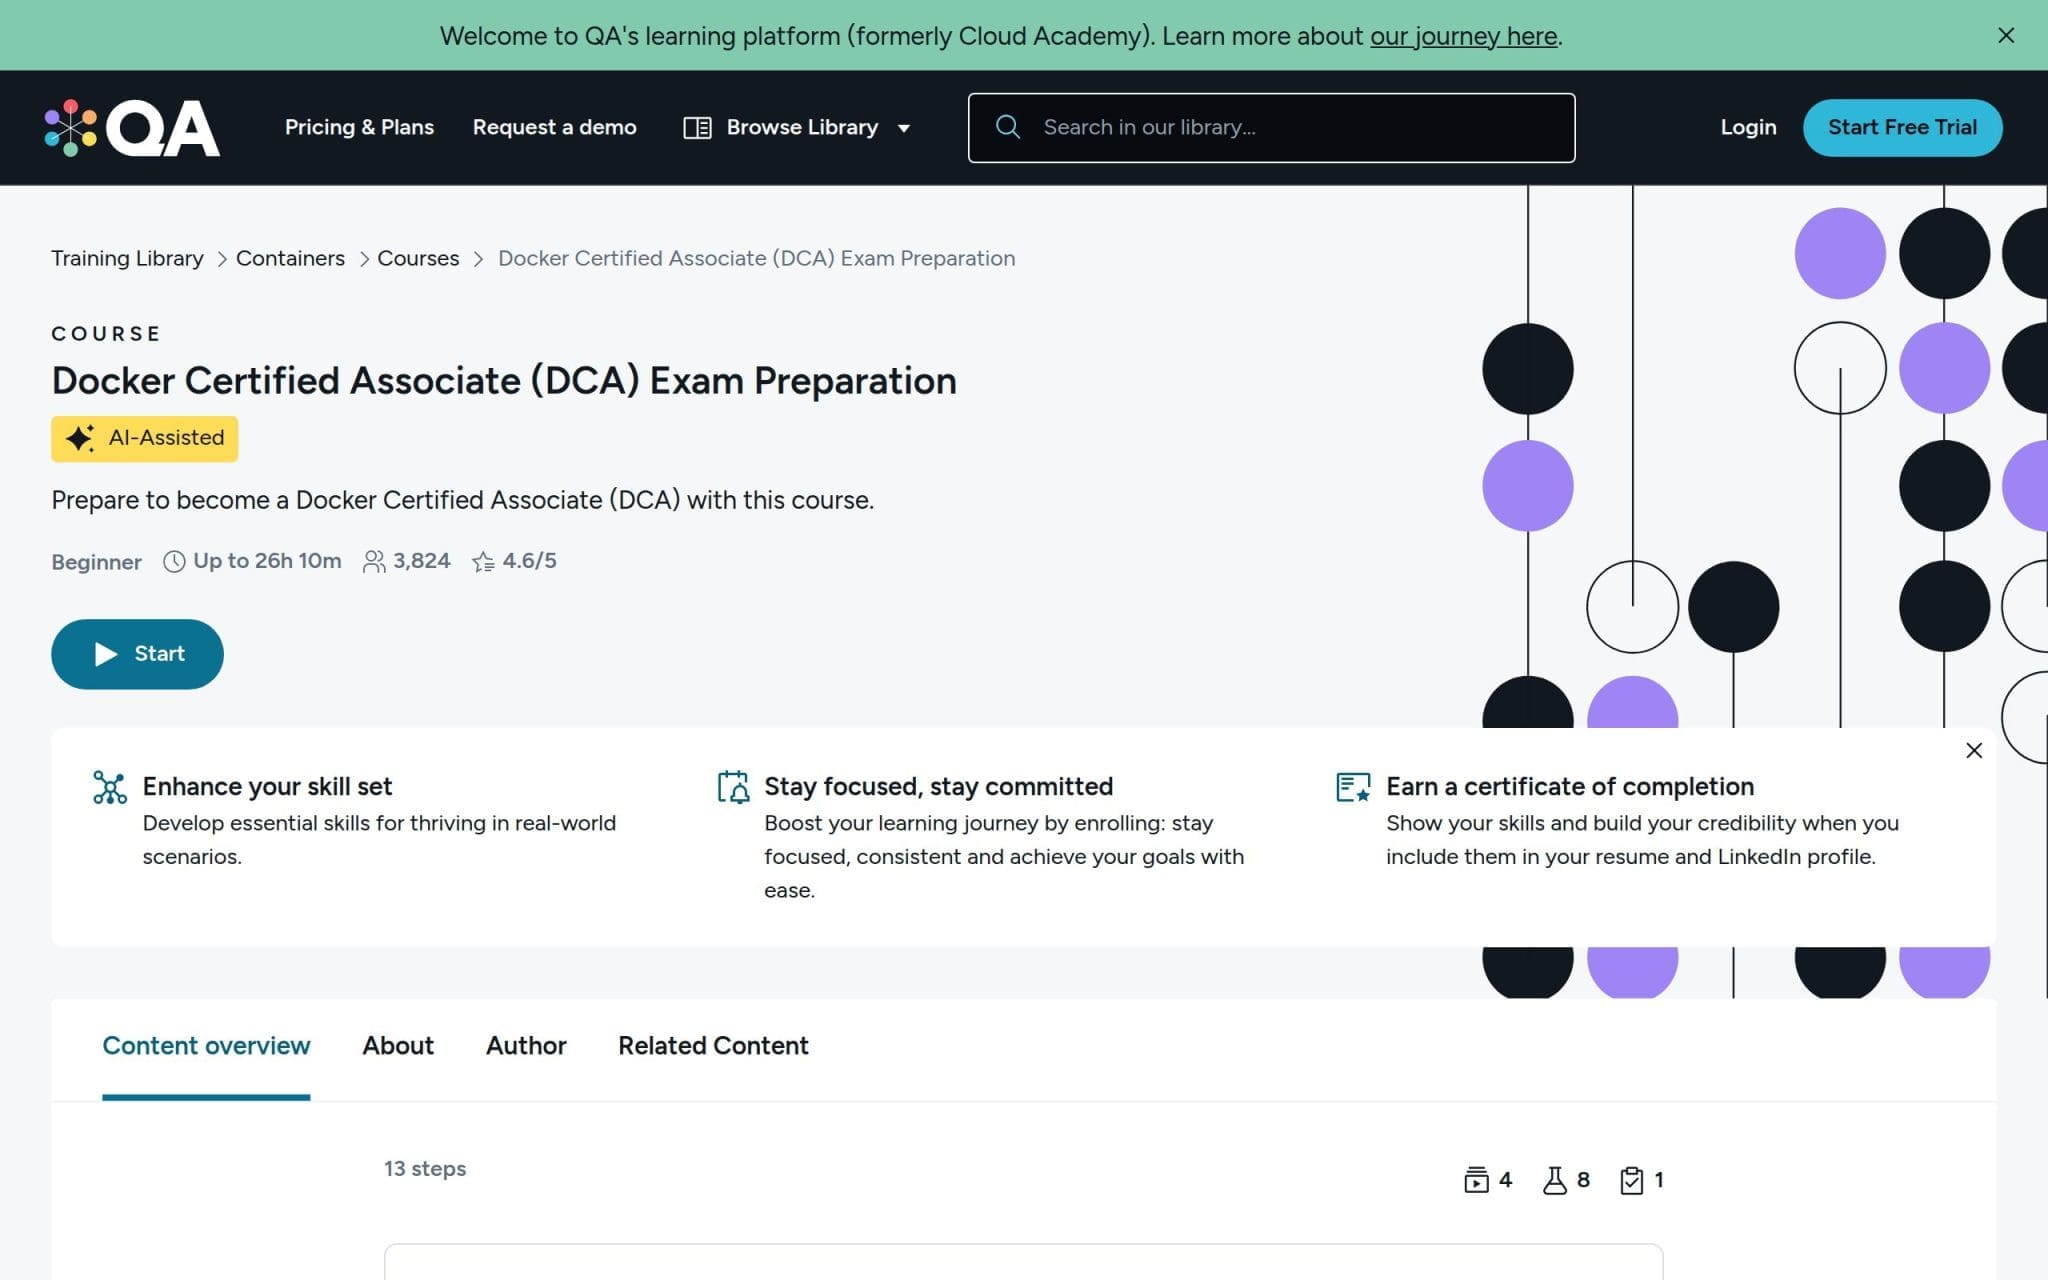
Task: Open the Related Content tab
Action: click(712, 1046)
